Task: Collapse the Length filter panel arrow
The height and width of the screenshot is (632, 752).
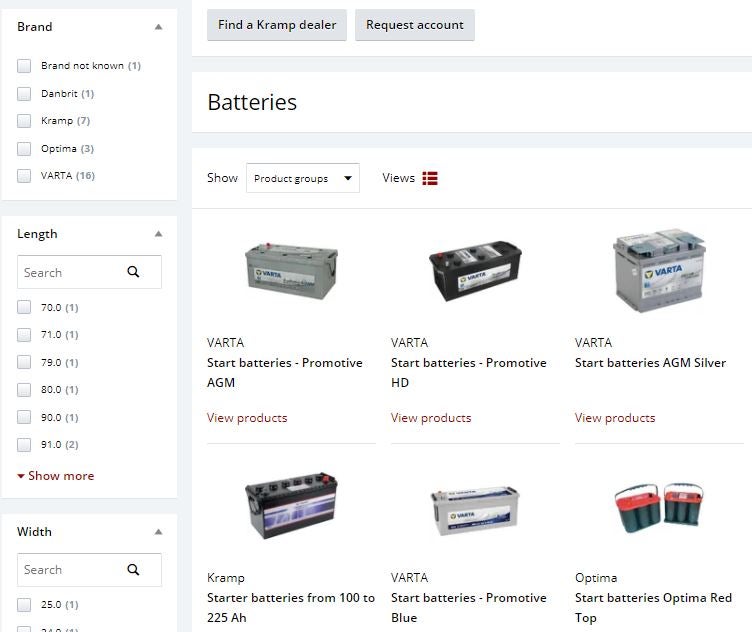Action: [x=158, y=234]
